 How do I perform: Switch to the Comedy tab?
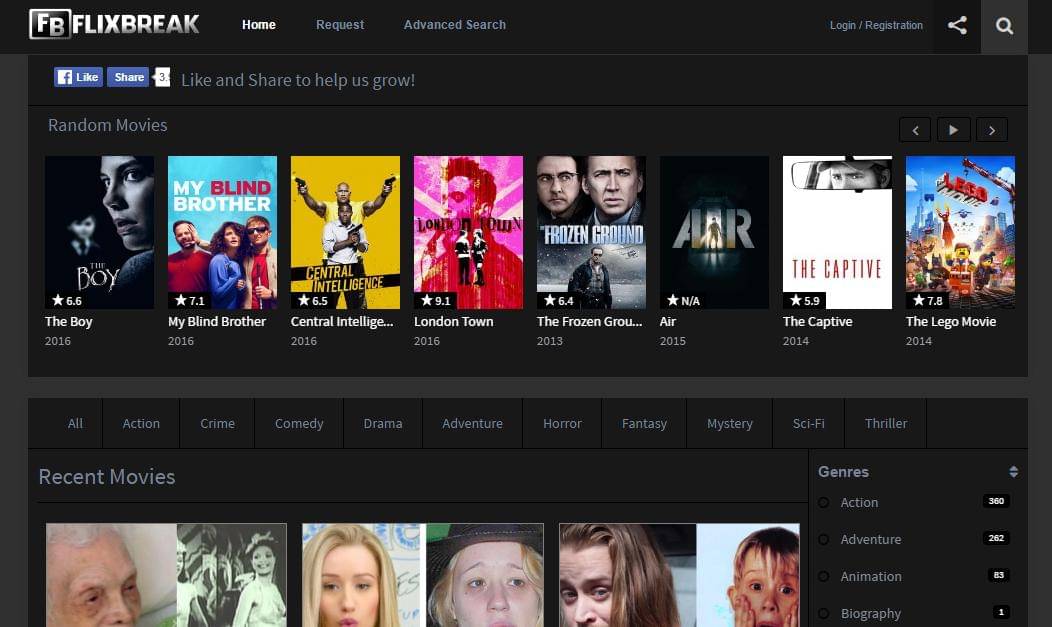(x=299, y=424)
